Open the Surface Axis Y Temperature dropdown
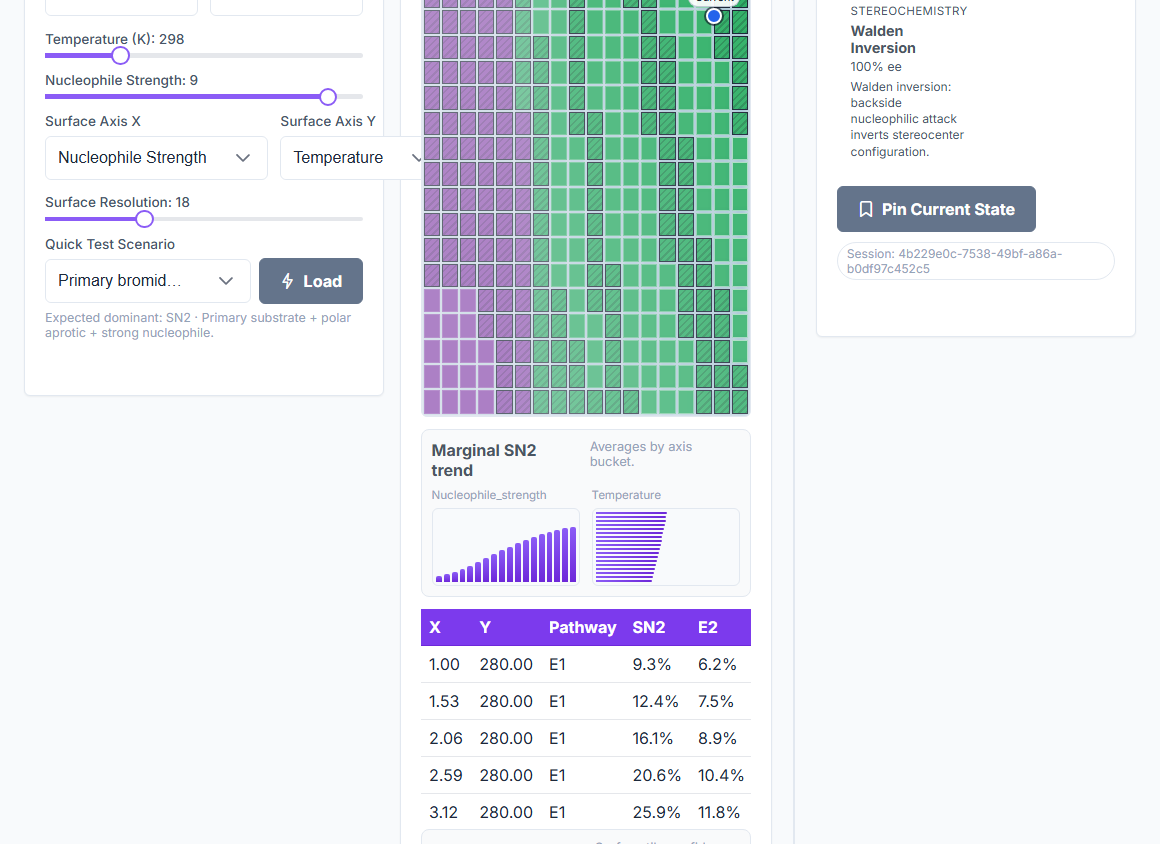 [351, 158]
